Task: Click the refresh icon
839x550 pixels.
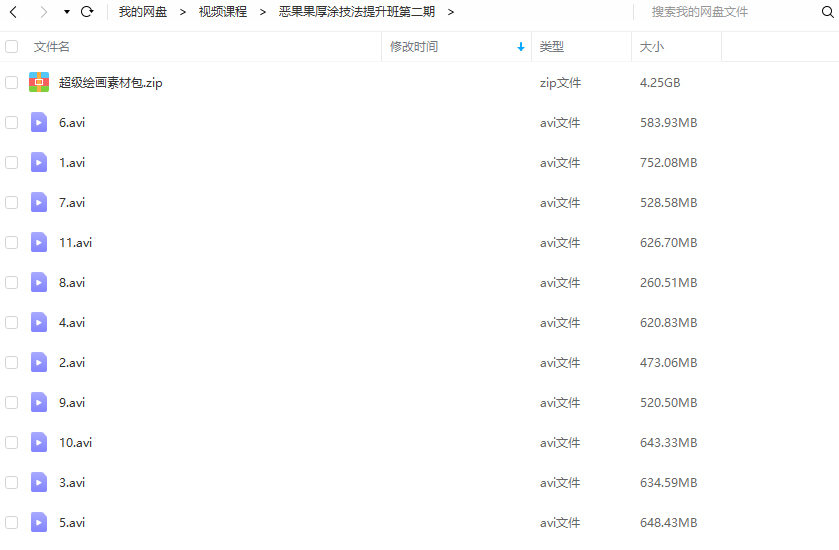Action: (x=87, y=12)
